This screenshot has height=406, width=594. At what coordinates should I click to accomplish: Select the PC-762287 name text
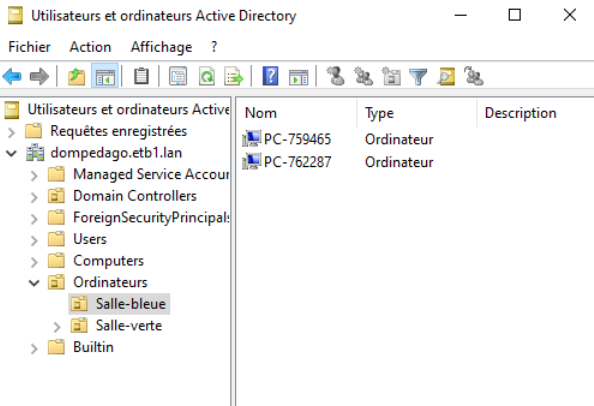297,162
